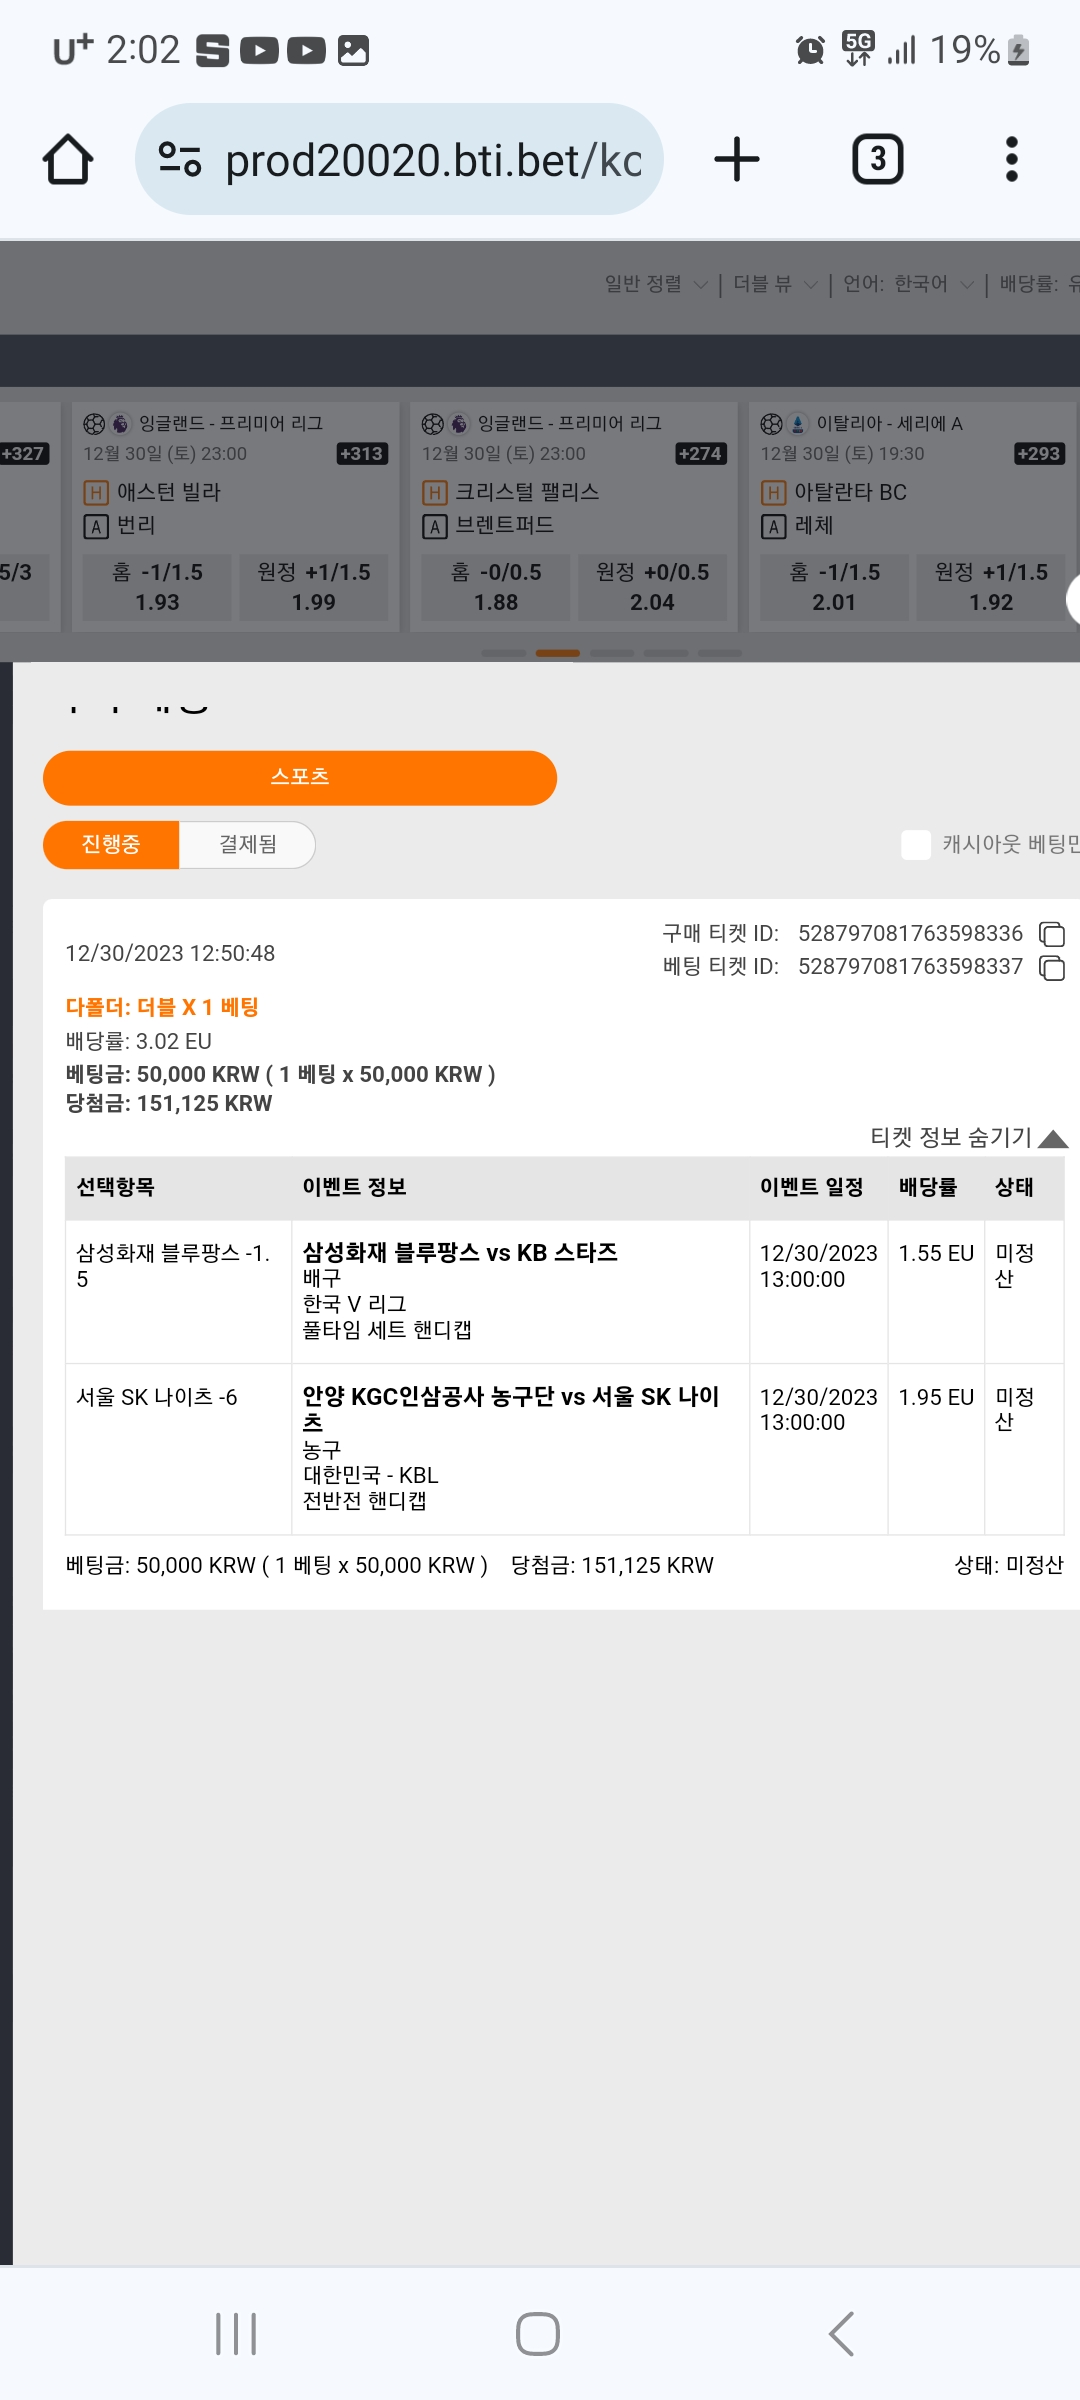Select Burnley away +1/1.5 odds 1.99
The image size is (1080, 2400).
314,587
